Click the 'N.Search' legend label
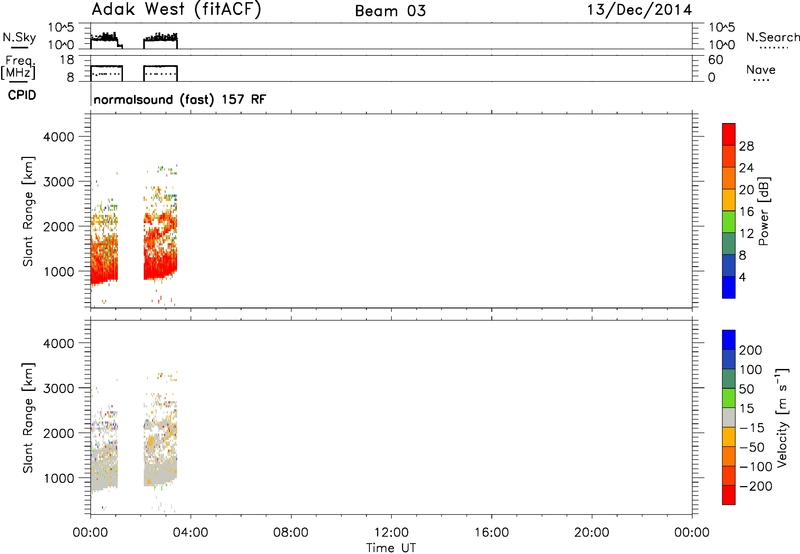The width and height of the screenshot is (800, 554). coord(773,37)
